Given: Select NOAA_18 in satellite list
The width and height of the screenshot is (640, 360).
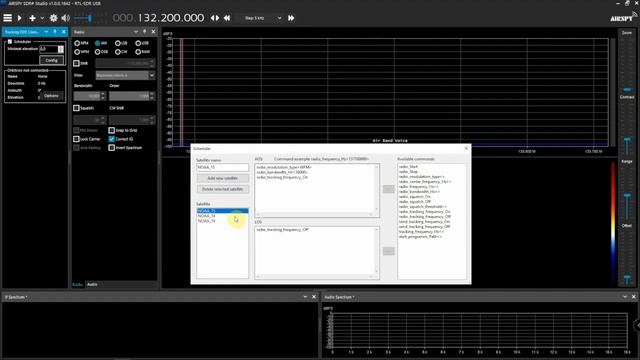Looking at the screenshot, I should tap(222, 216).
